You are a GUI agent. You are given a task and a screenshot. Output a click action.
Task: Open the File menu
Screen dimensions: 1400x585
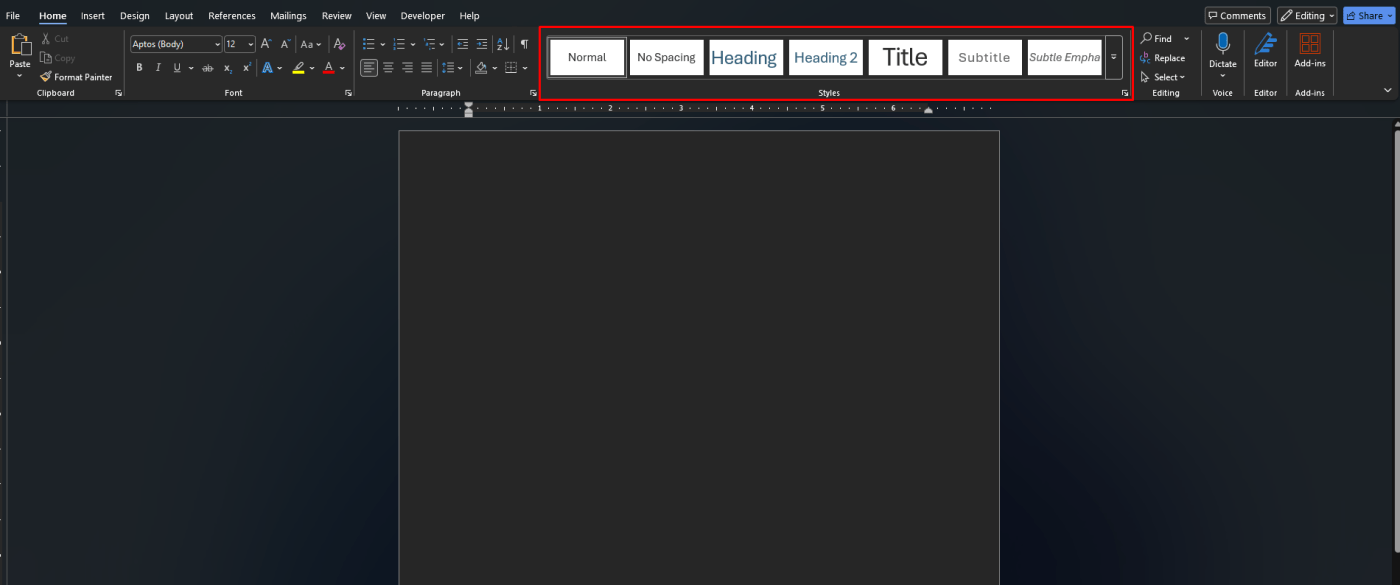coord(13,16)
